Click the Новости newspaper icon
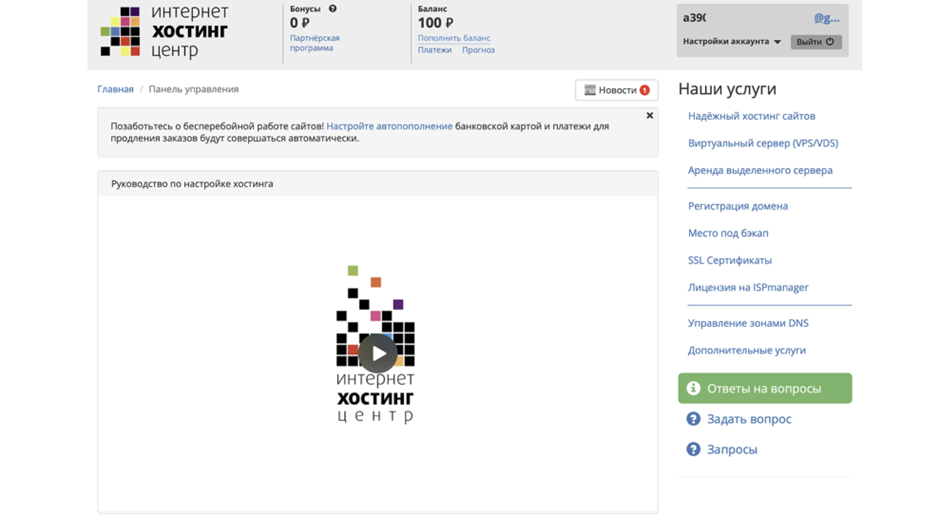 (x=590, y=90)
